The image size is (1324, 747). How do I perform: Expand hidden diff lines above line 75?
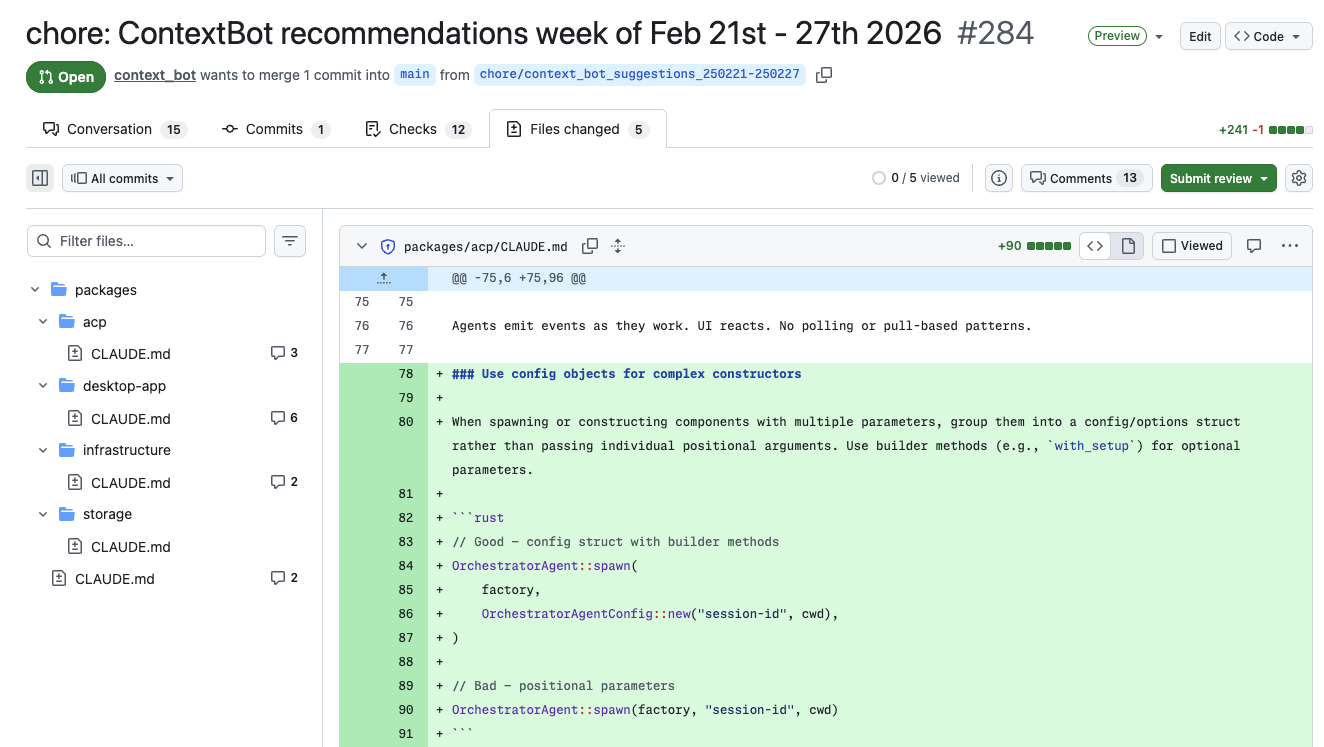pyautogui.click(x=384, y=277)
